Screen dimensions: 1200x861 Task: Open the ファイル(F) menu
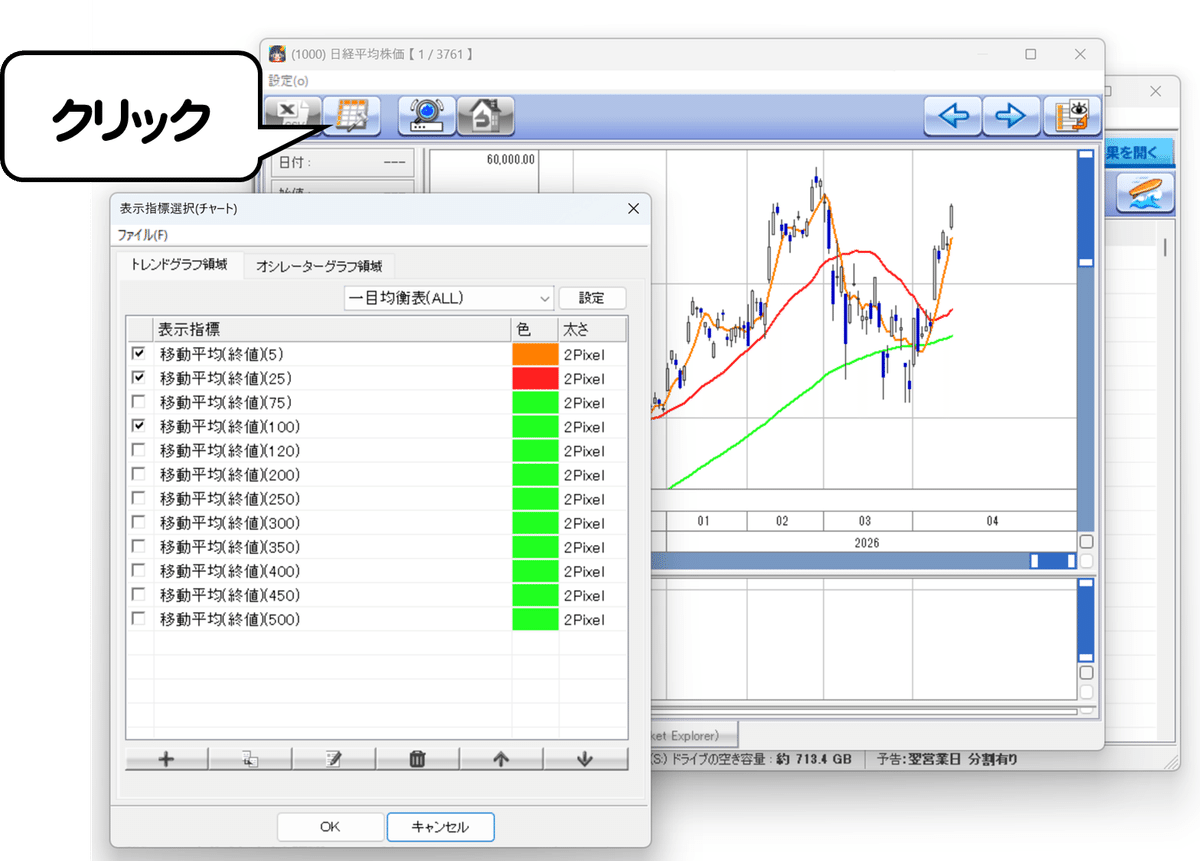tap(143, 235)
